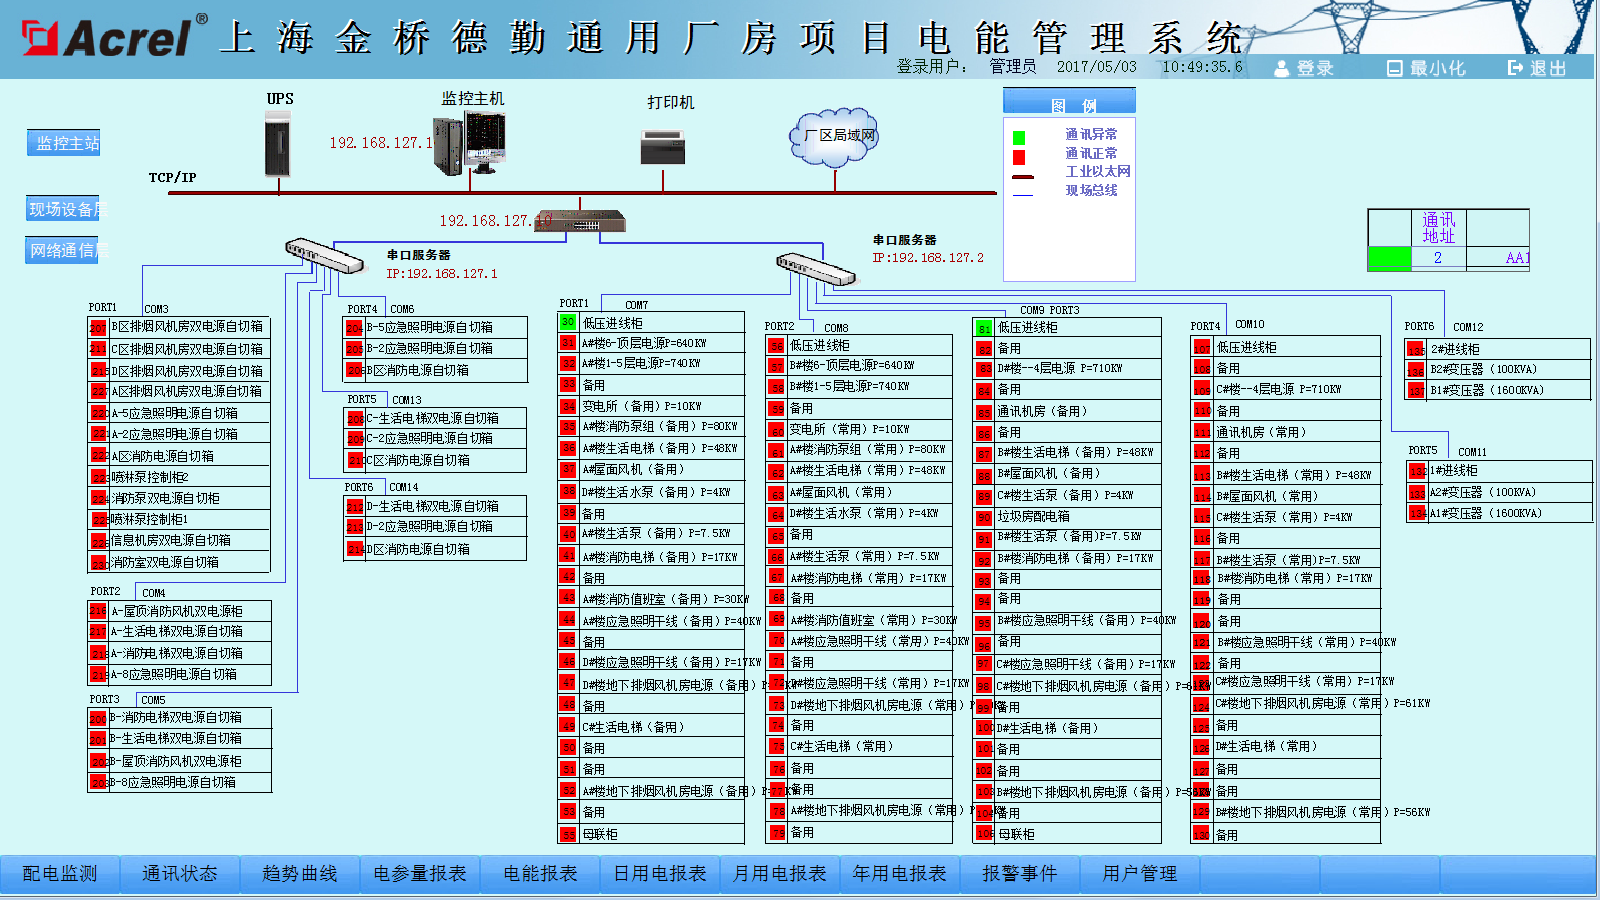Open the 用户管理 tab

click(1140, 873)
